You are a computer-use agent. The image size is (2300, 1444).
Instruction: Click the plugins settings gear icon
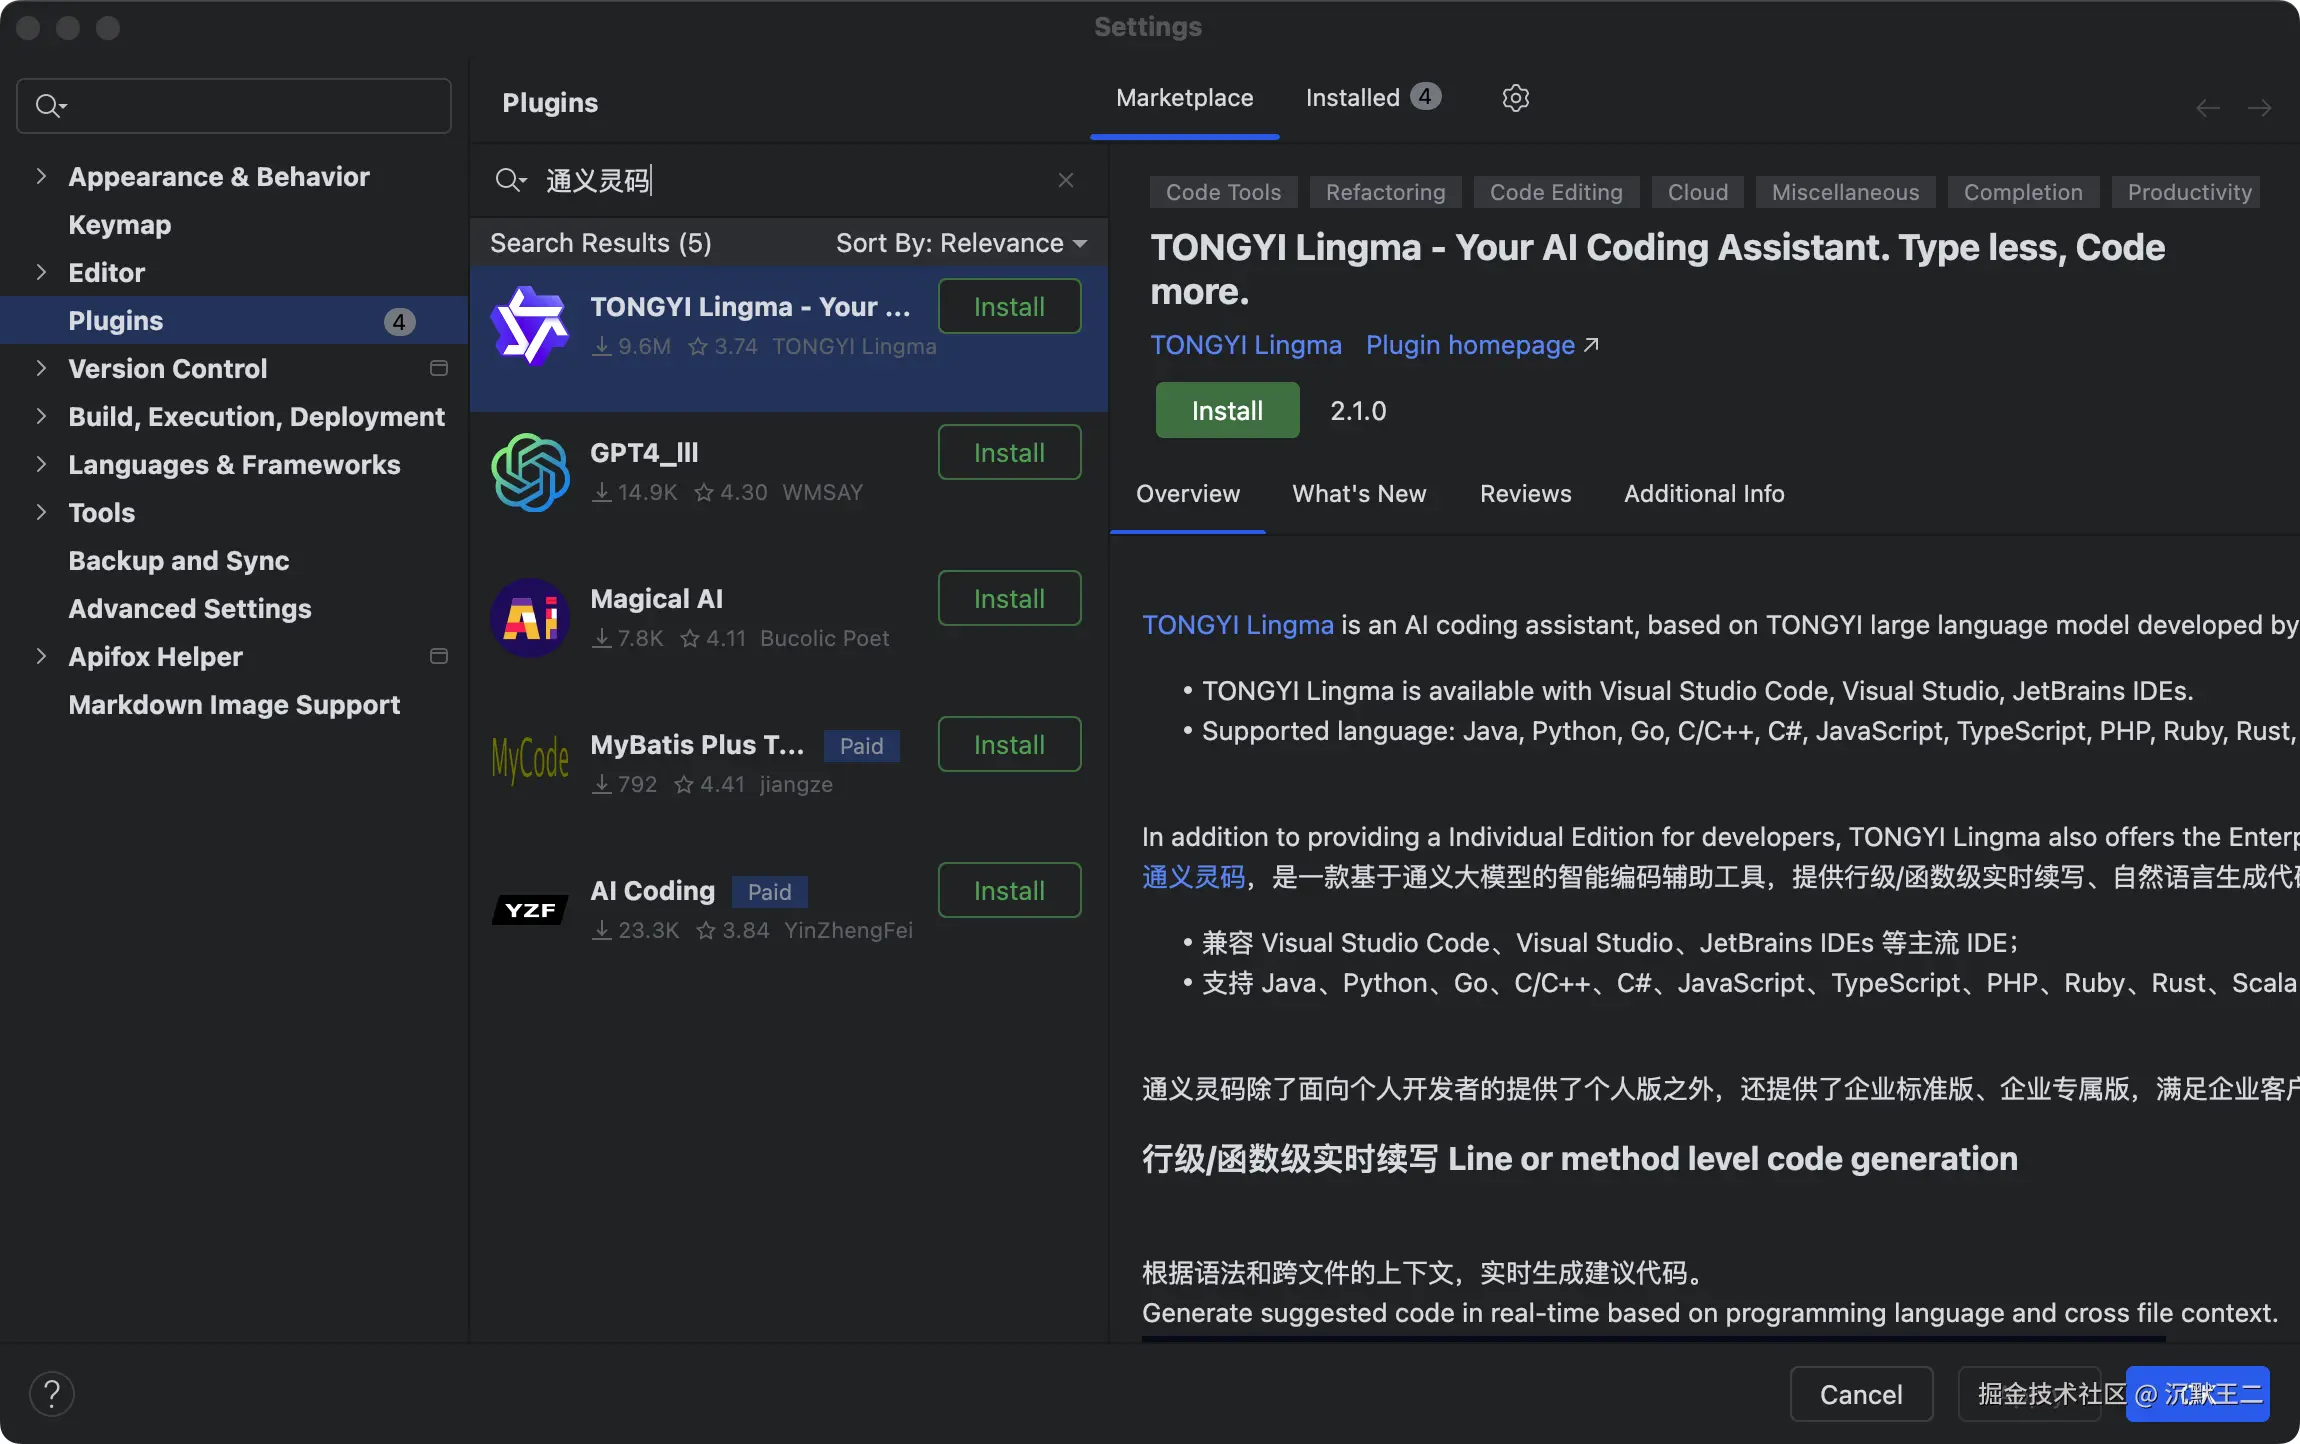point(1515,98)
